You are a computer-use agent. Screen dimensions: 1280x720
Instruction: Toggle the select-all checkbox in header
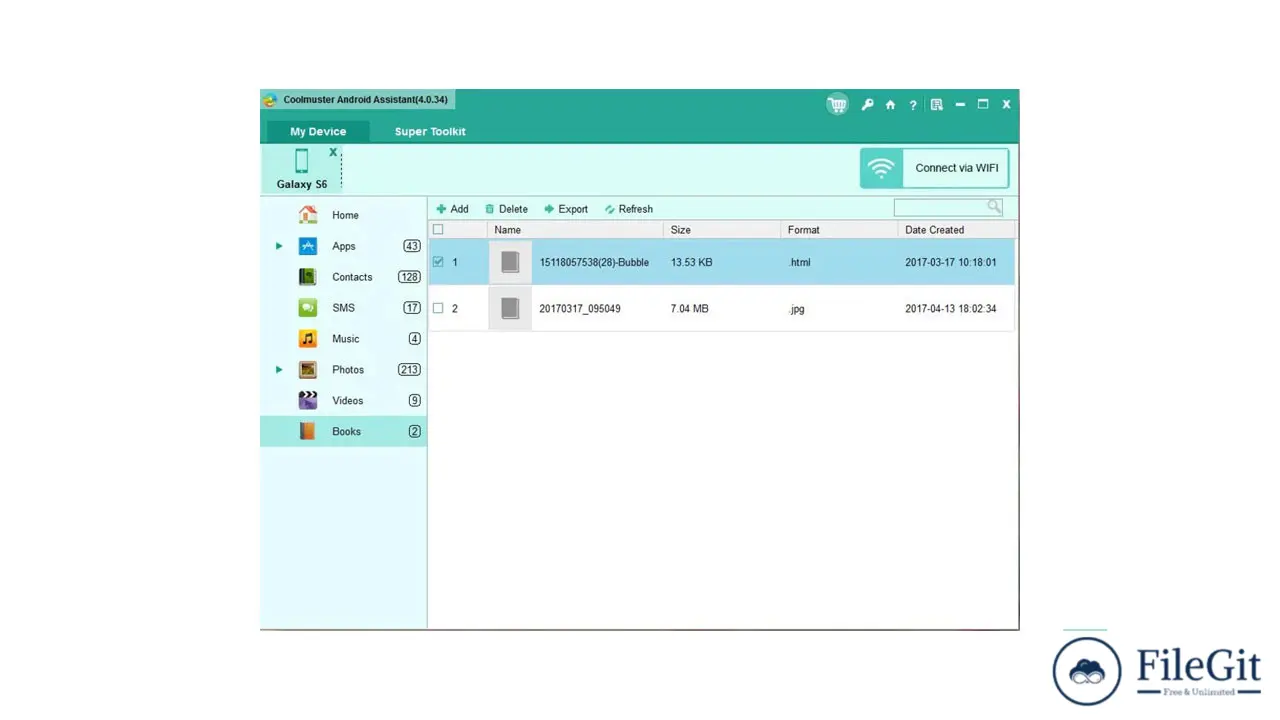[438, 230]
